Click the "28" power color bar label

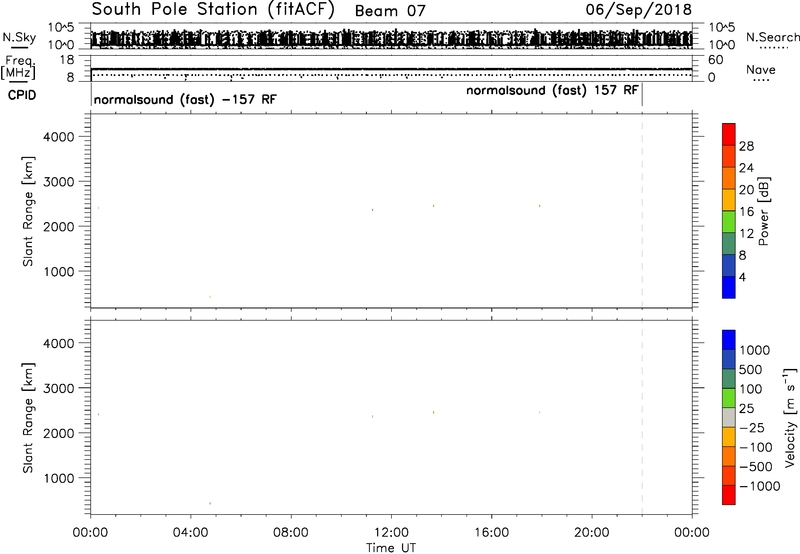746,146
